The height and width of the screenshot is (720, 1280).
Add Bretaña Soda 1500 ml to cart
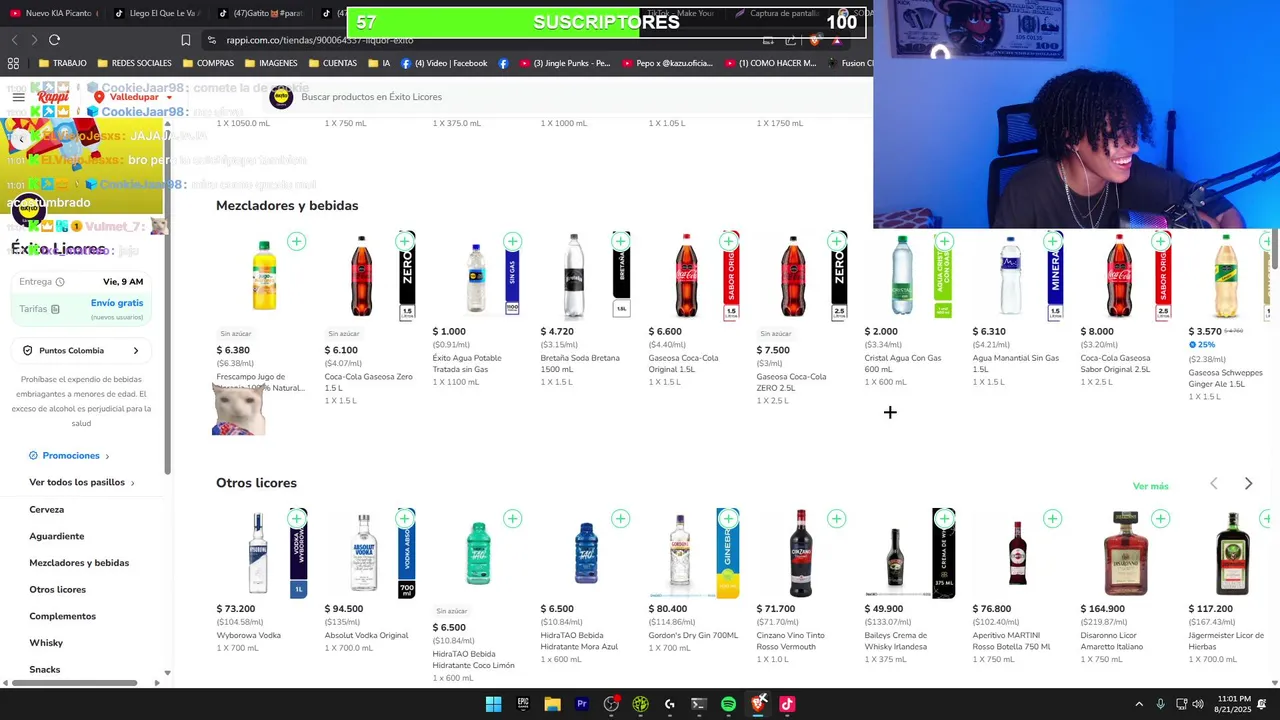620,241
